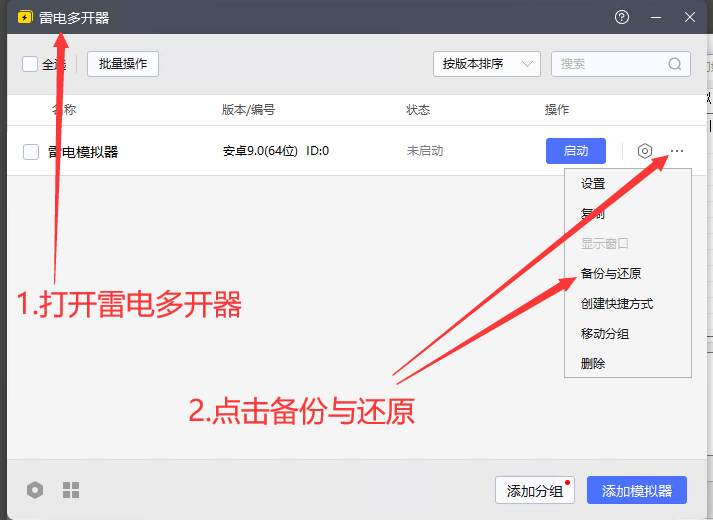Tick the 全选 select-all checkbox
The image size is (713, 520).
click(30, 64)
